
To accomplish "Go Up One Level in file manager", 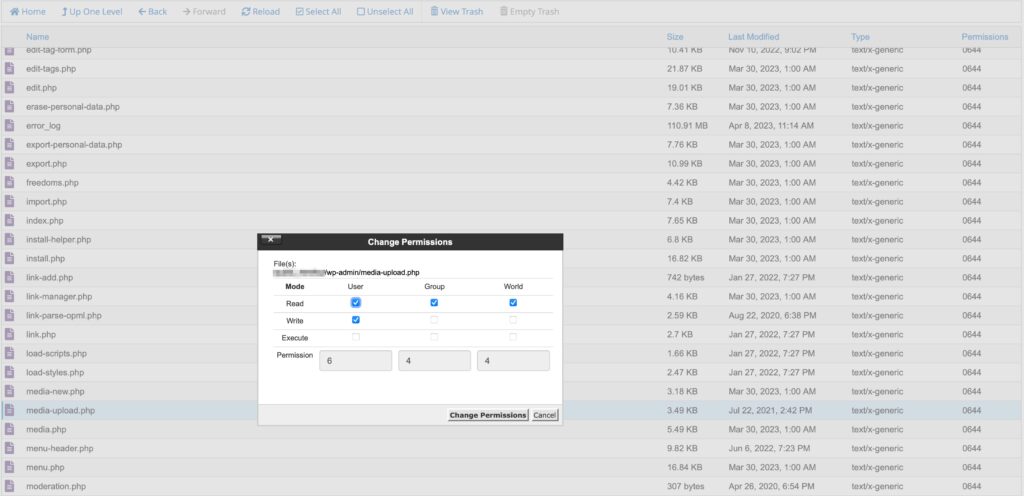I will point(92,12).
